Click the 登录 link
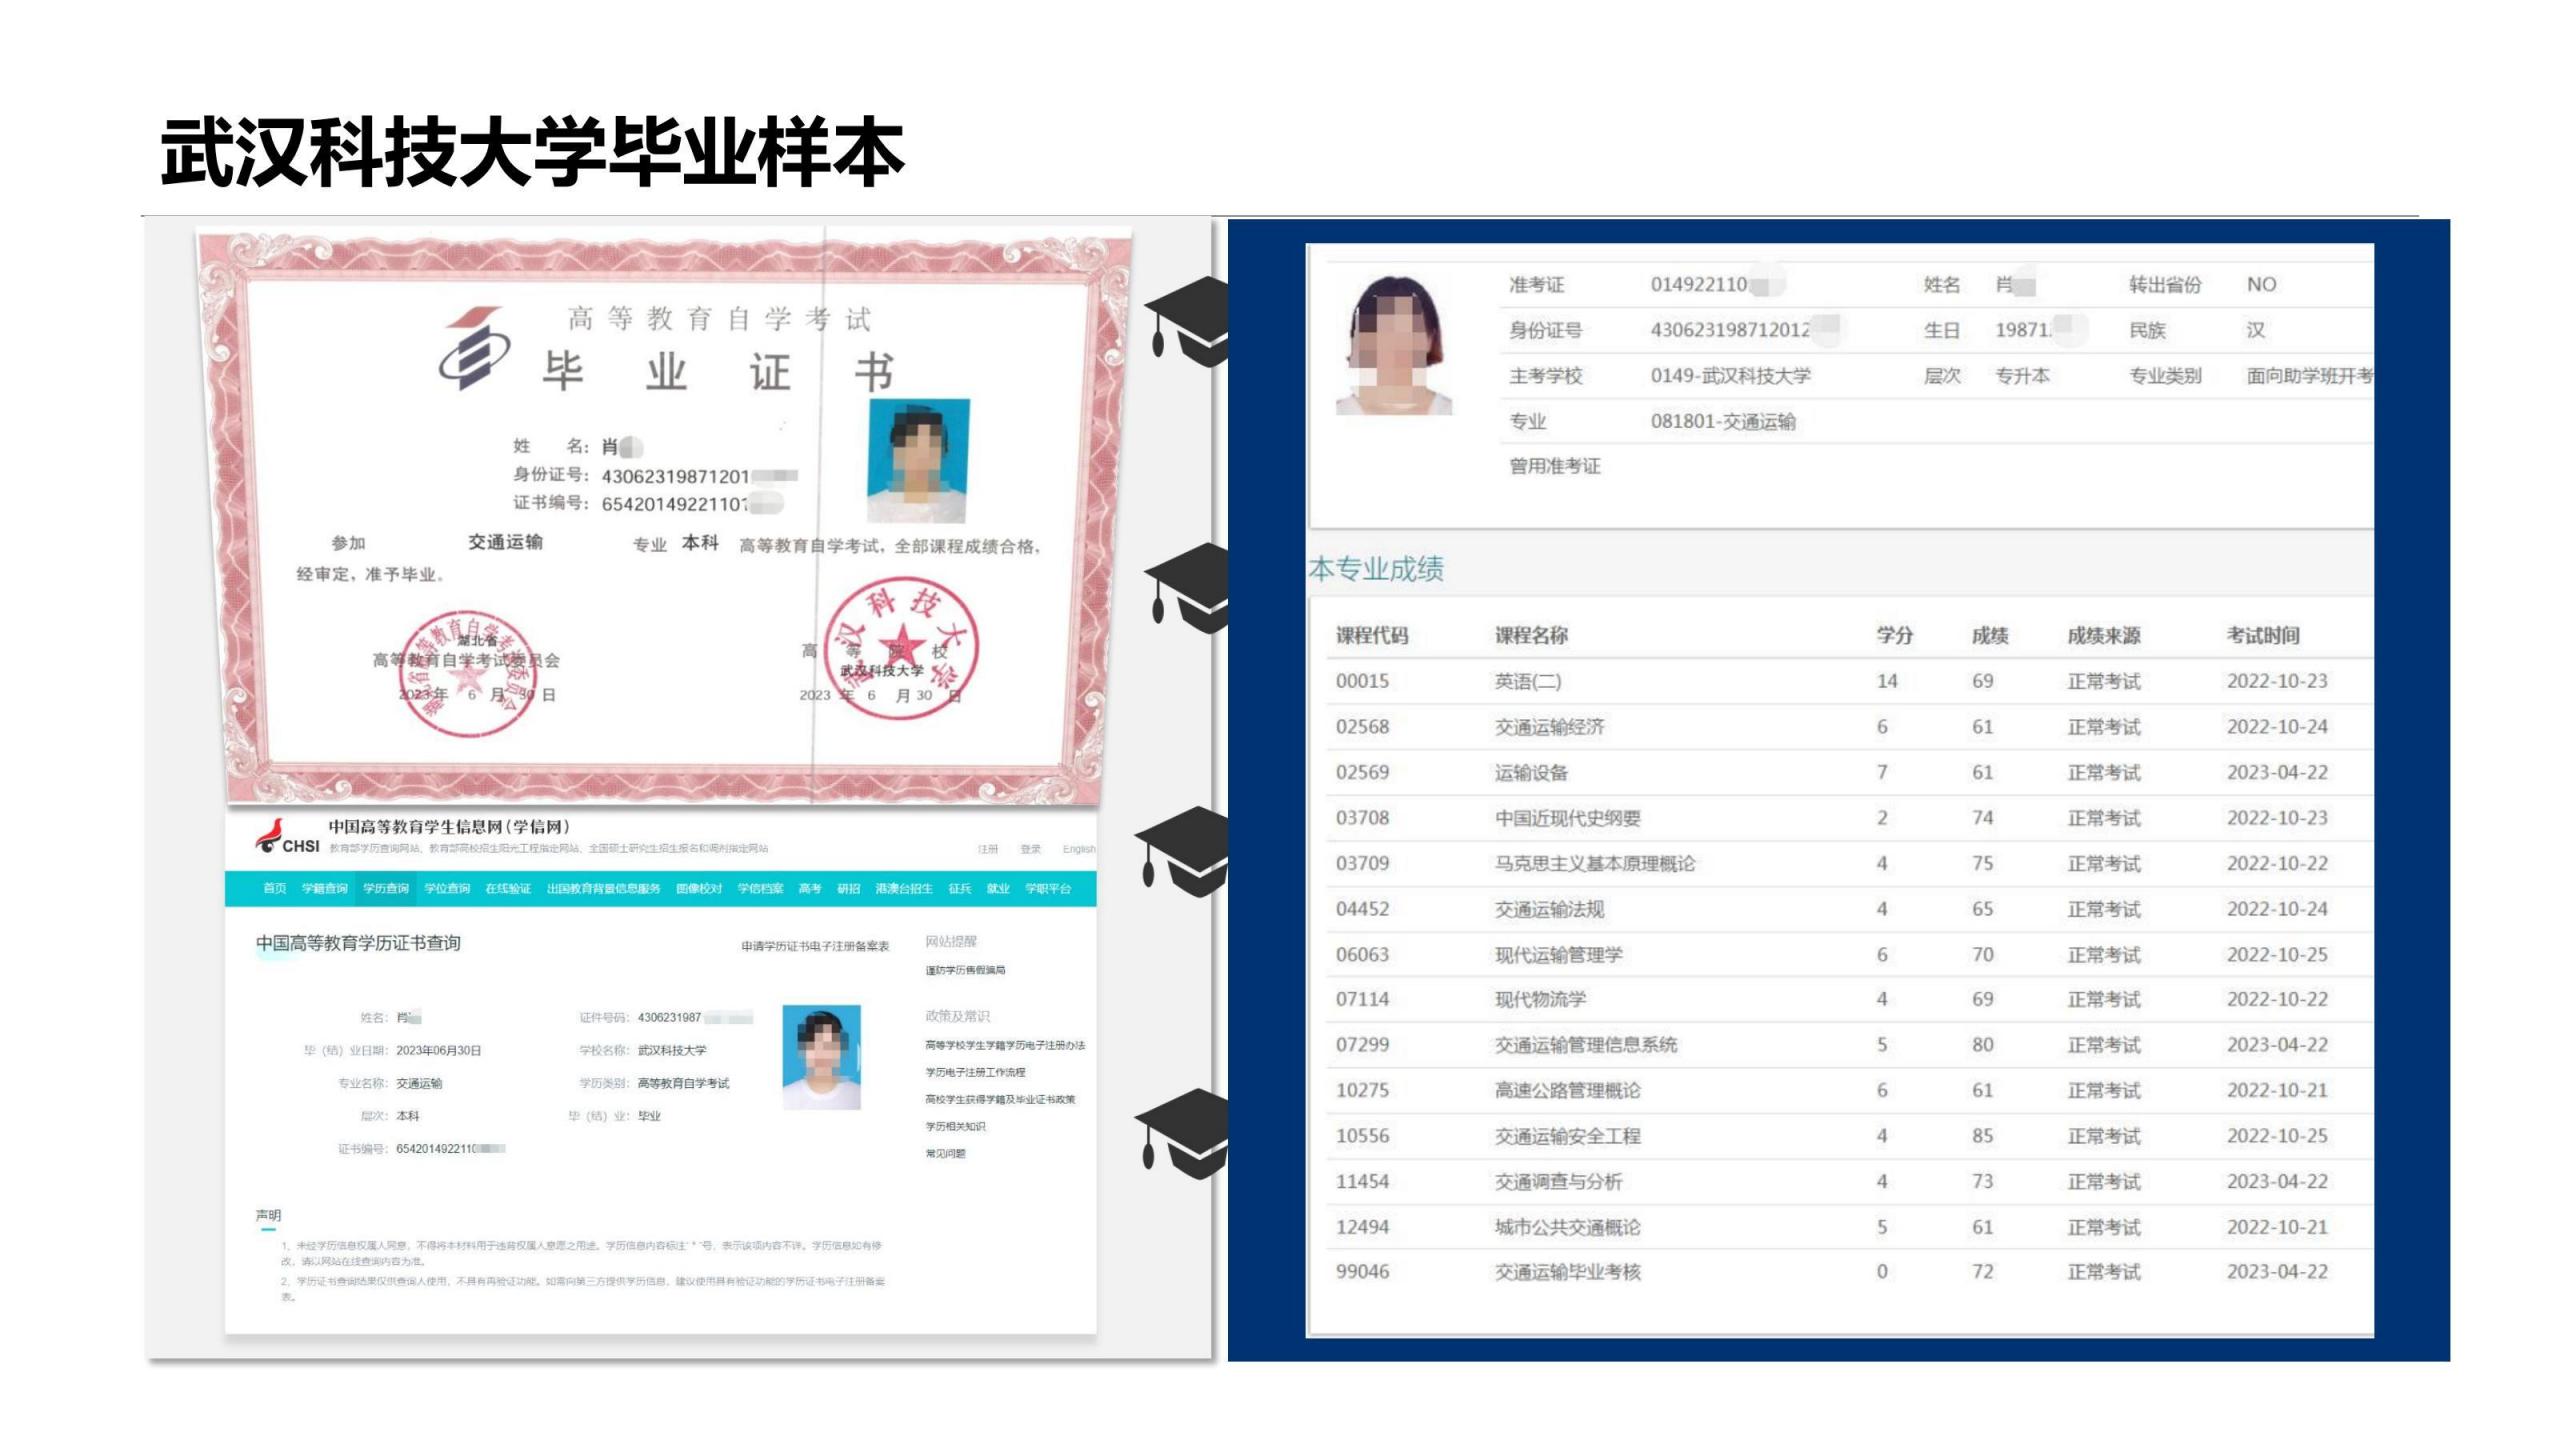 click(x=1030, y=849)
